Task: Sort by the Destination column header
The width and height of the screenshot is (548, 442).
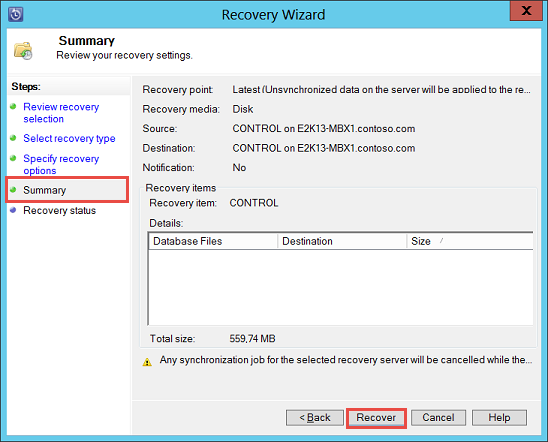Action: pyautogui.click(x=342, y=241)
